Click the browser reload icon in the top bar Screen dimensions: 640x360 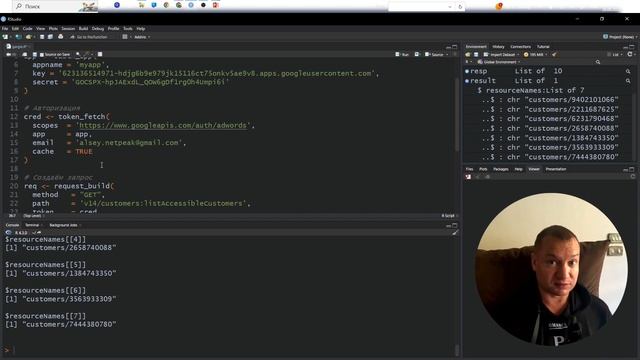(x=460, y=7)
